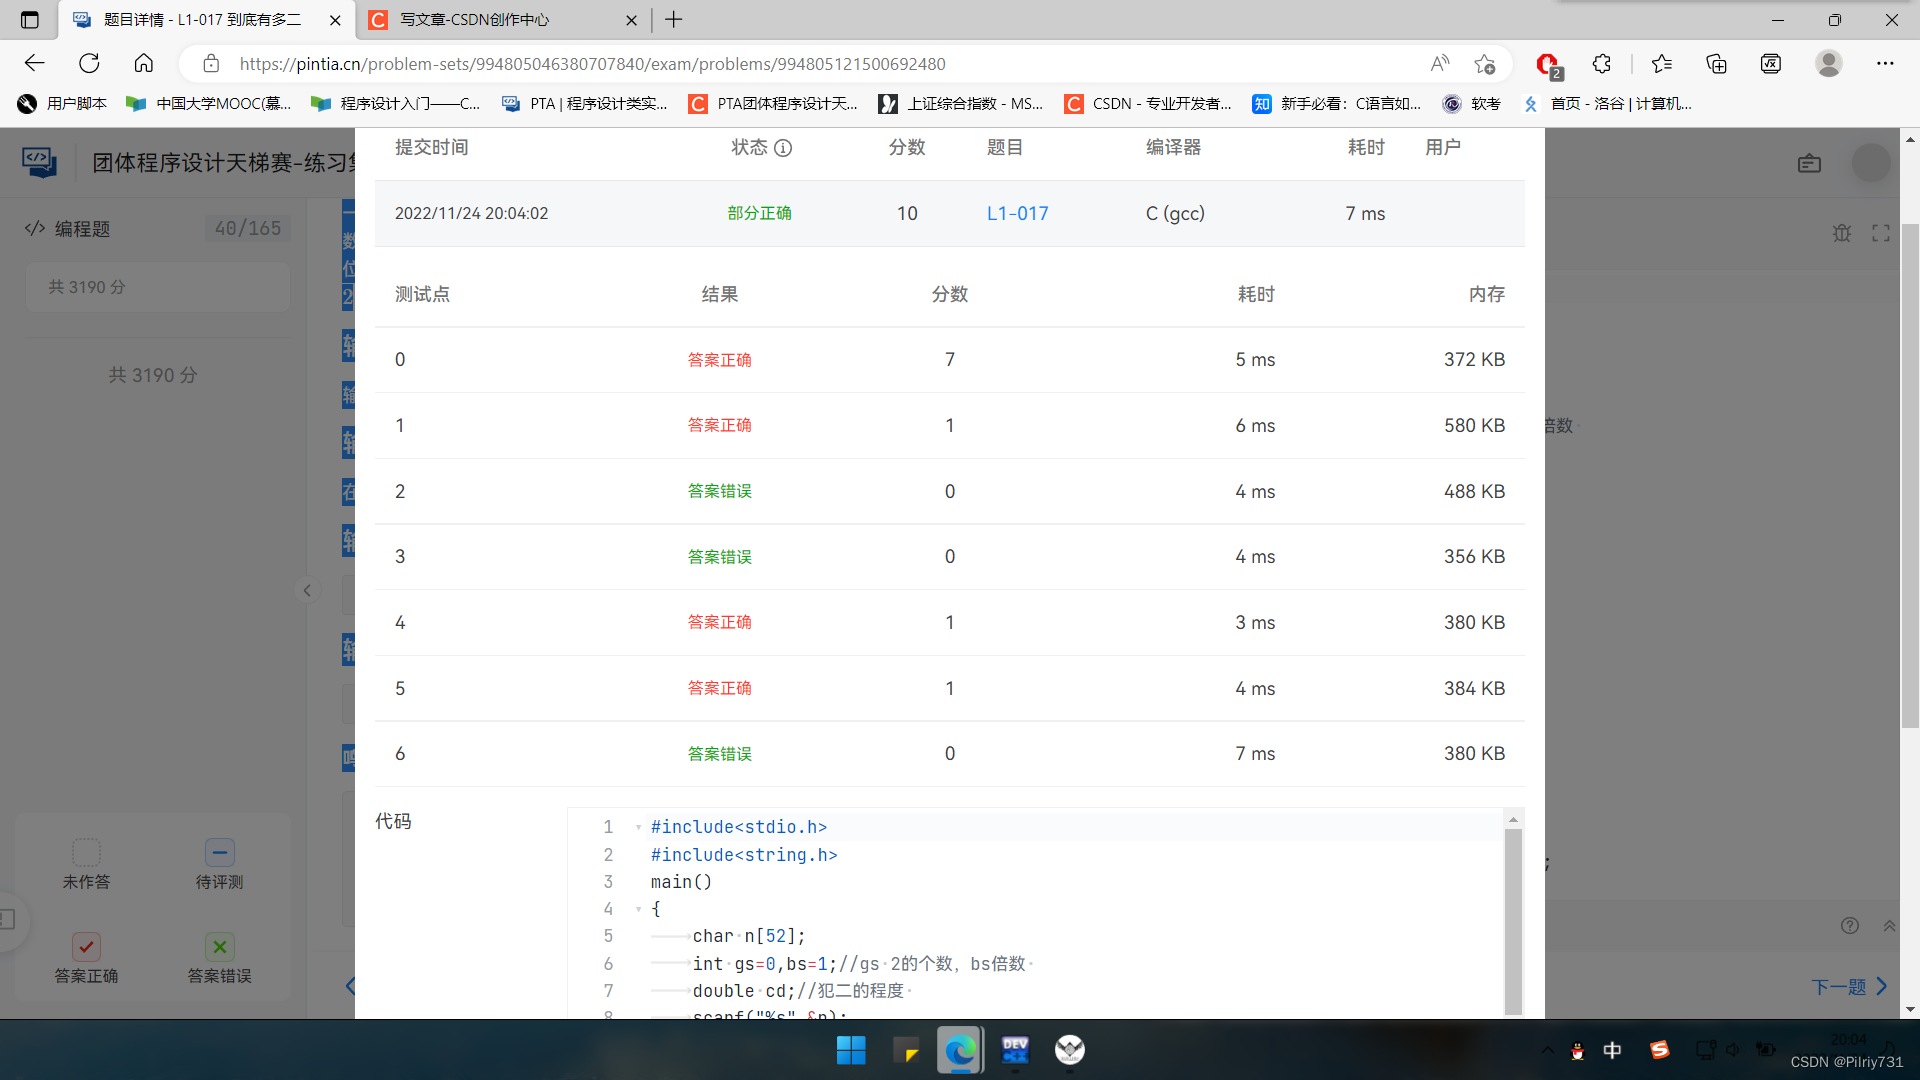
Task: Click the left chevron near the code panel
Action: 349,985
